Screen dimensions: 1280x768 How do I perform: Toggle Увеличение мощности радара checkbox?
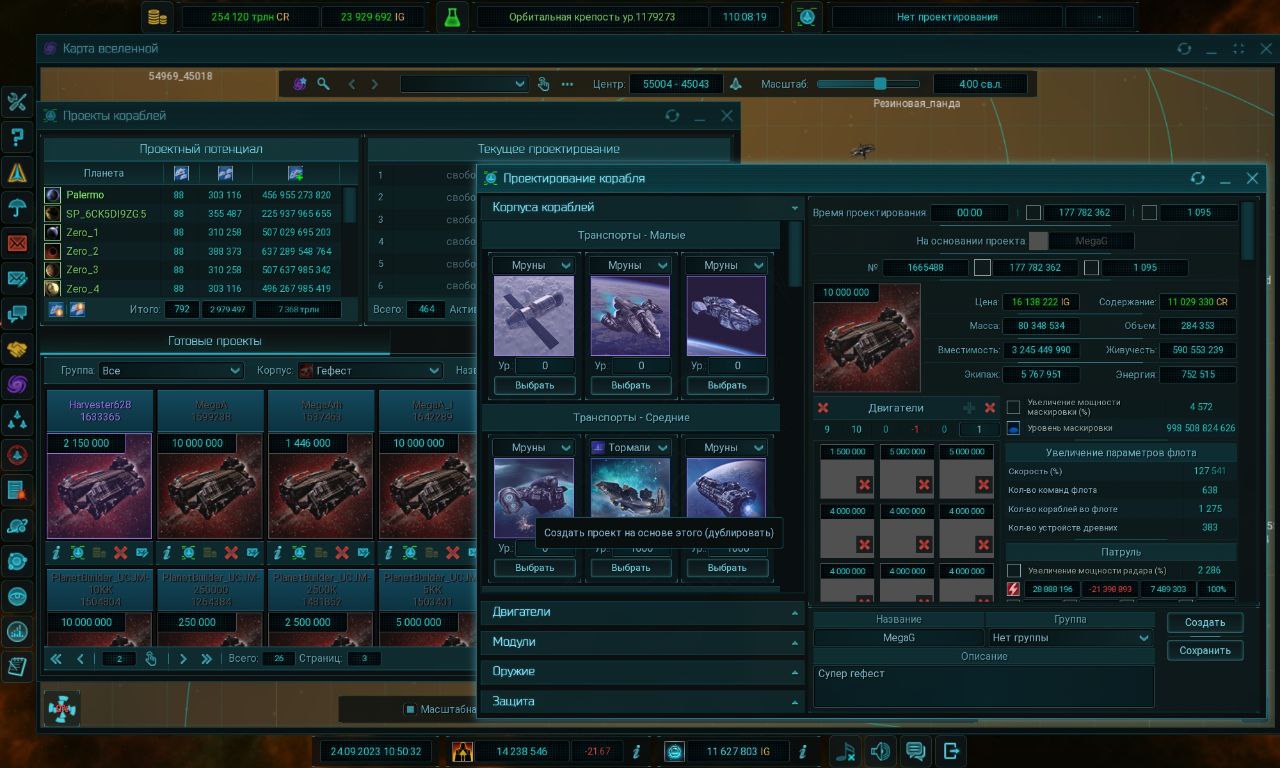click(1014, 571)
